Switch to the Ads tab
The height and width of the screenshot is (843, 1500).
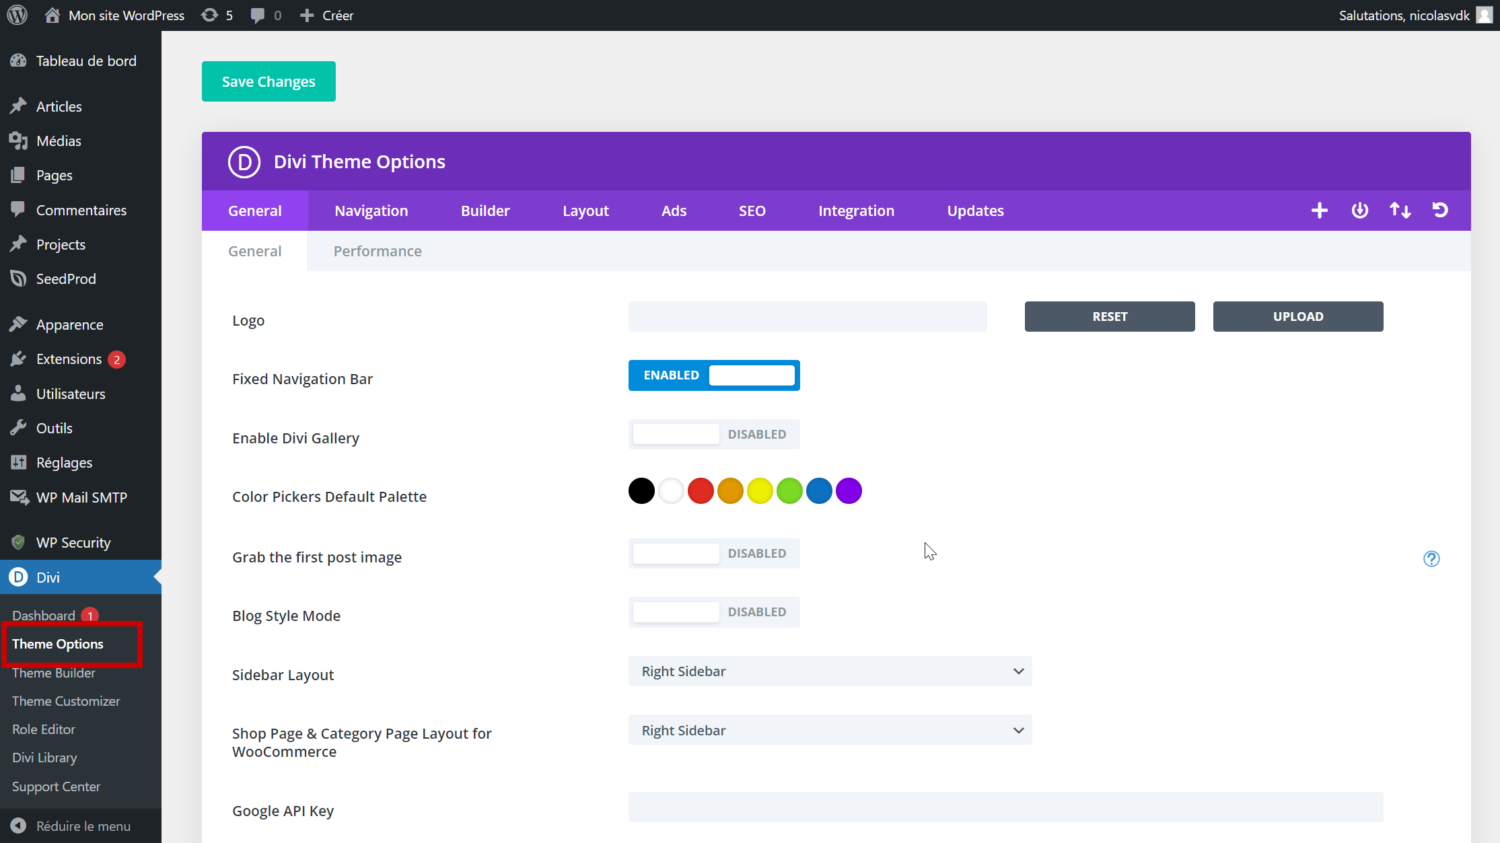pyautogui.click(x=674, y=211)
